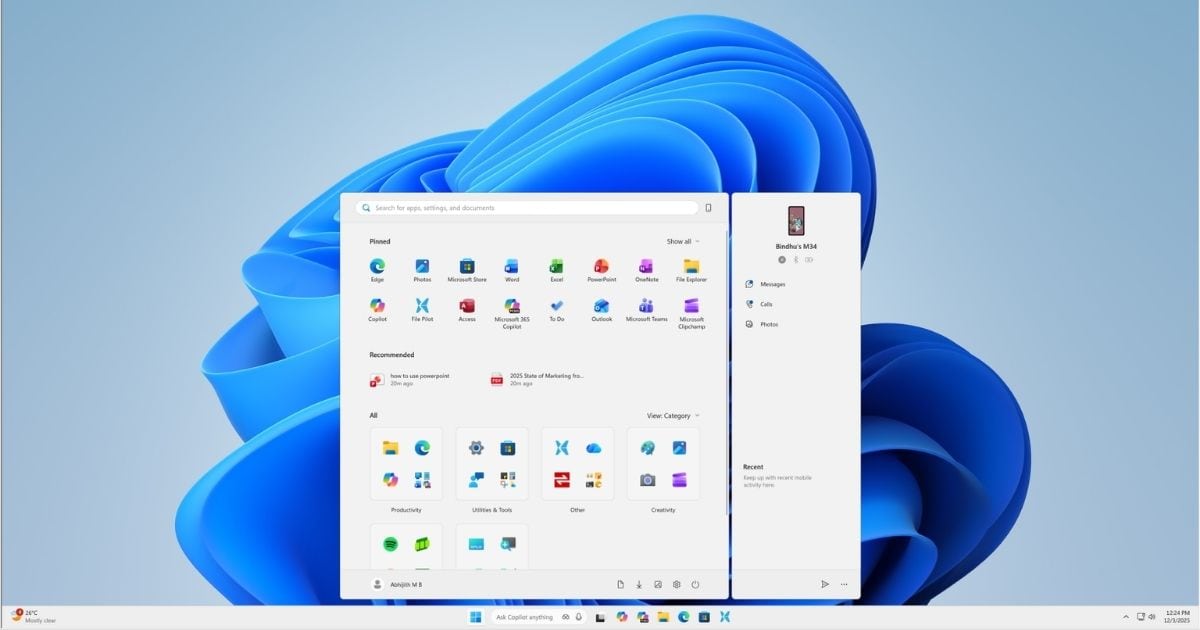Open the Edge pinned app
Viewport: 1200px width, 630px height.
click(377, 270)
